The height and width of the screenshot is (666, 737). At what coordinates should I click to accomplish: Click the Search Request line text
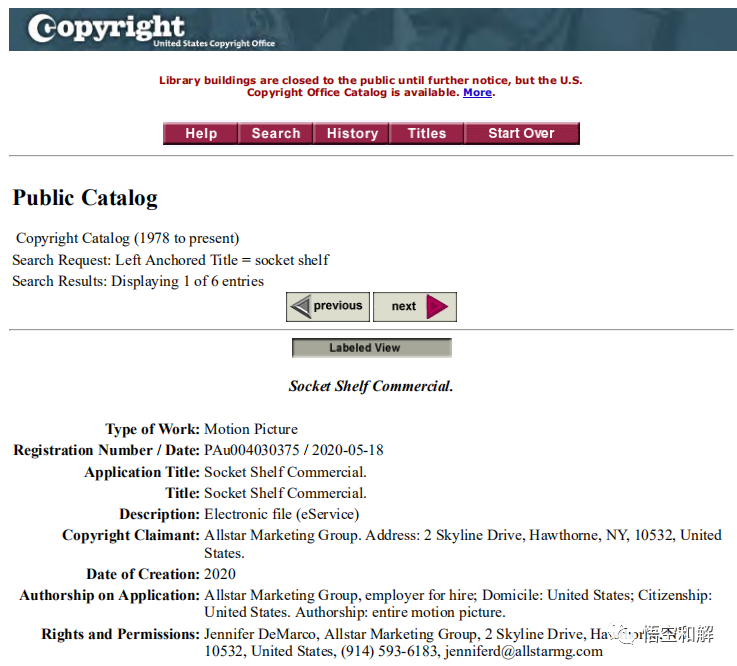(x=171, y=260)
